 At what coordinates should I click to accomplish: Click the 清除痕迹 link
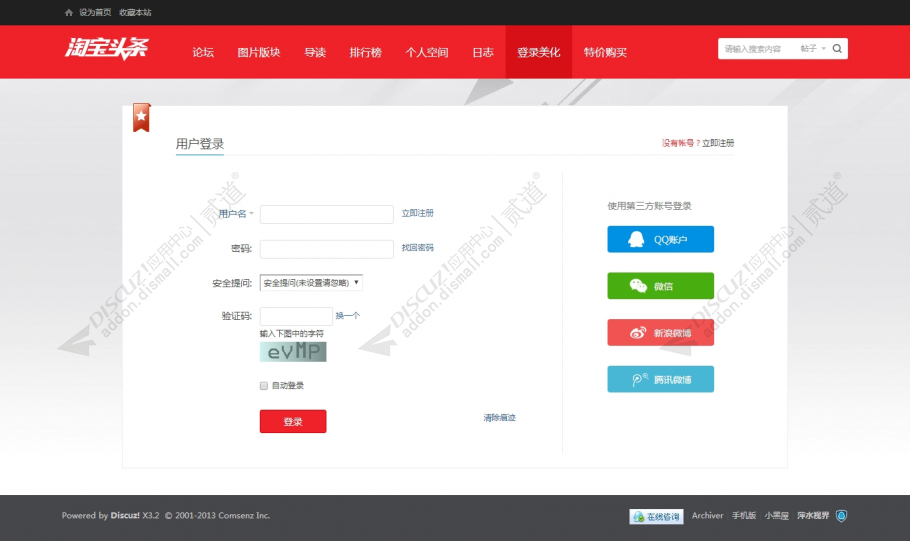point(500,418)
